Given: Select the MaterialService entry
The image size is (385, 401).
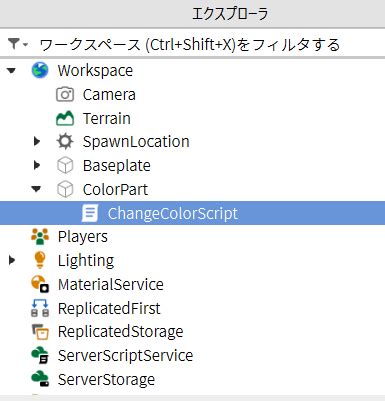Looking at the screenshot, I should point(111,285).
